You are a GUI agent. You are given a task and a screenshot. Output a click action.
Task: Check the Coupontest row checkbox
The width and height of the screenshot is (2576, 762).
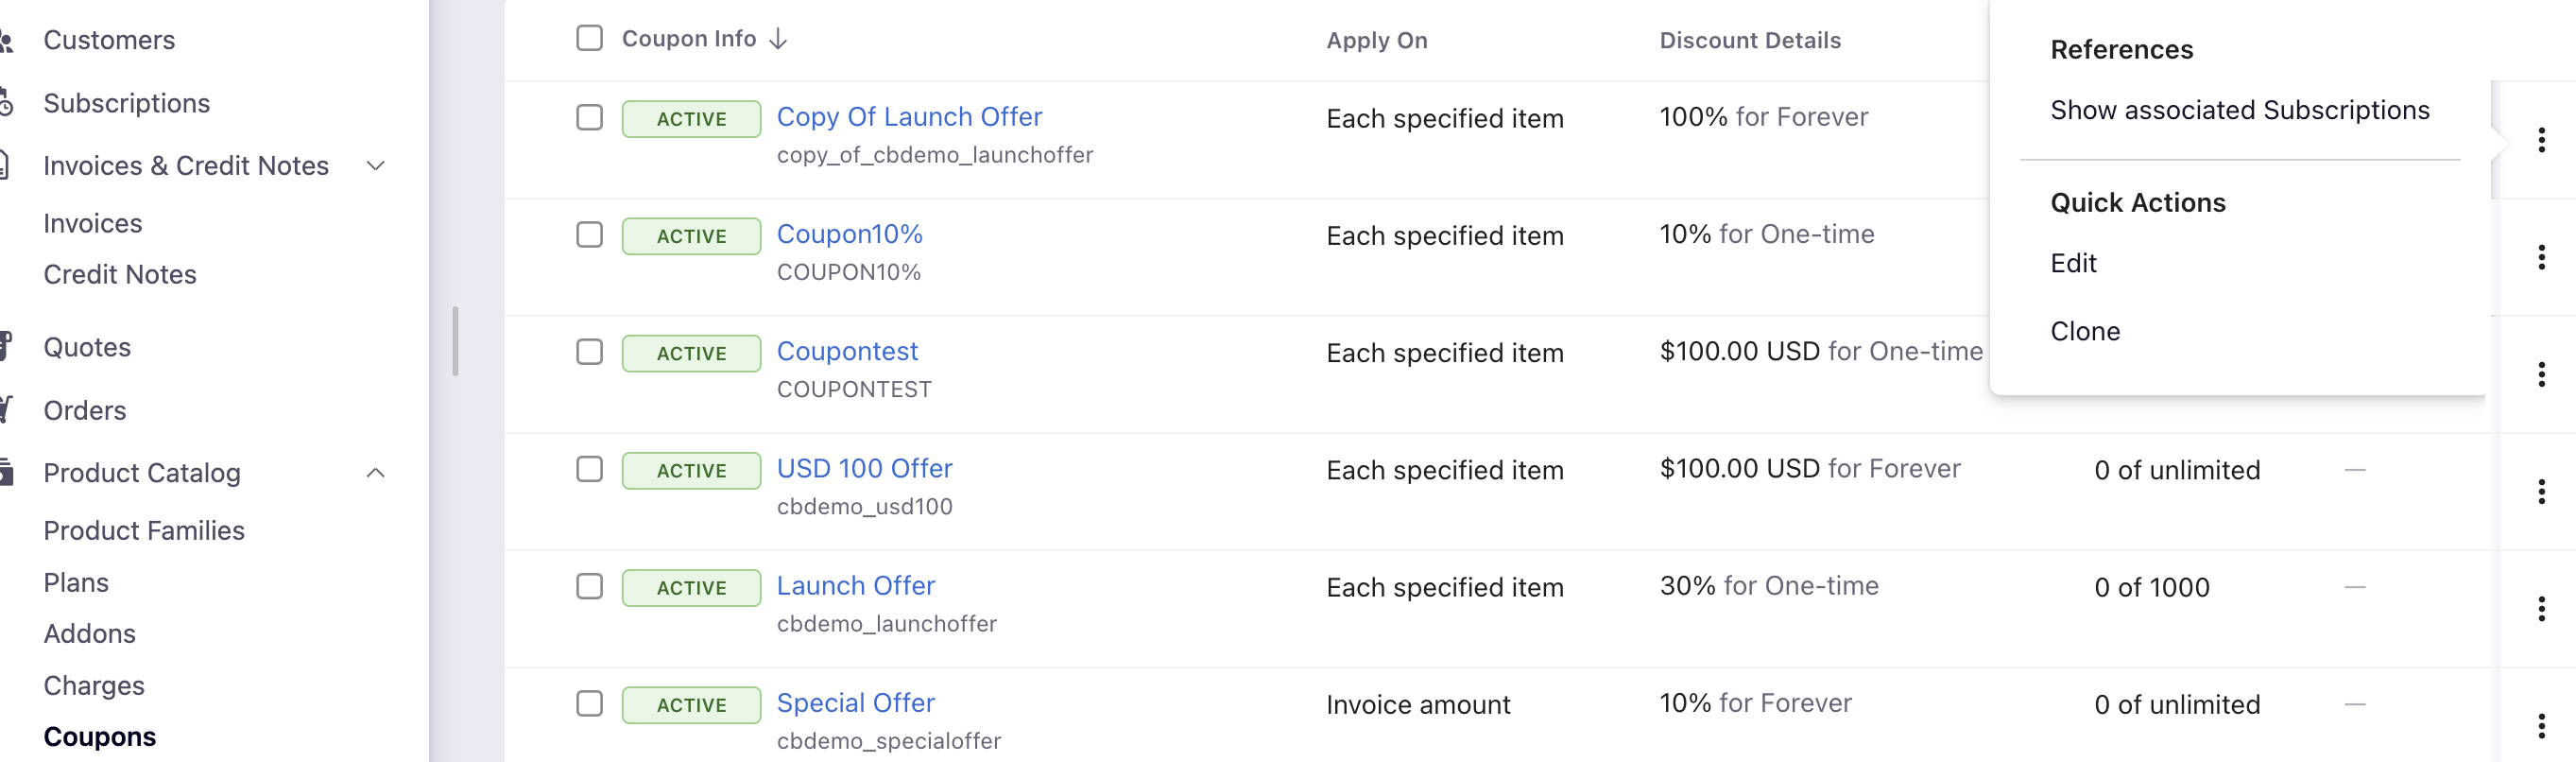tap(589, 352)
